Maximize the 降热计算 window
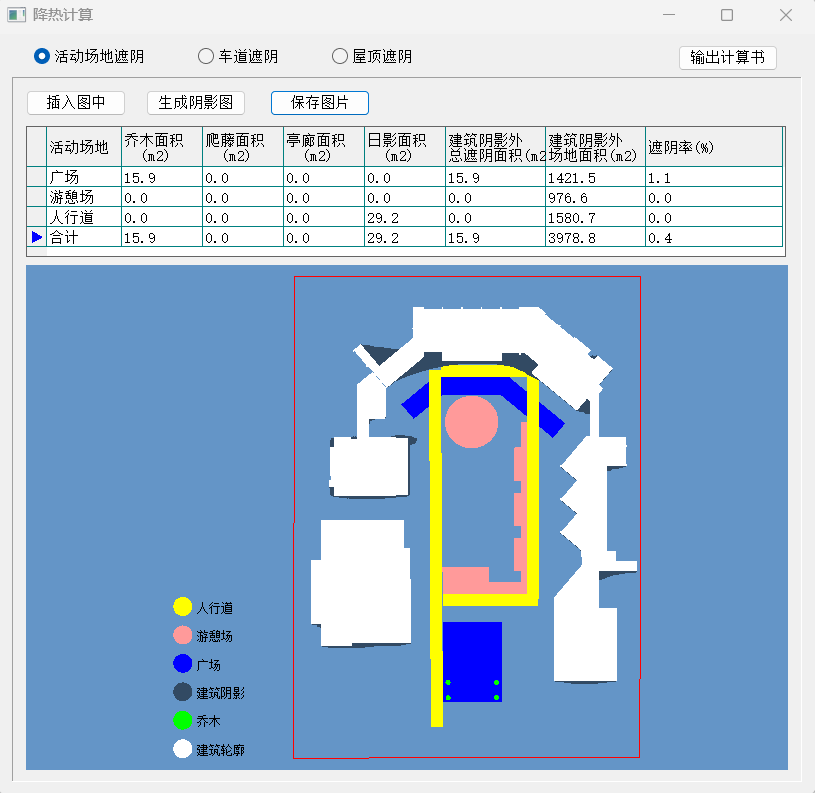Viewport: 815px width, 793px height. click(727, 15)
